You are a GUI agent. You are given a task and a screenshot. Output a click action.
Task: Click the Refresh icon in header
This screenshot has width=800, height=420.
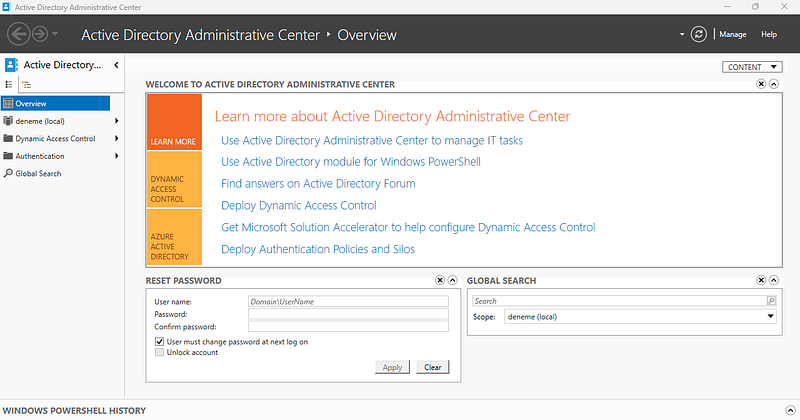(x=698, y=34)
